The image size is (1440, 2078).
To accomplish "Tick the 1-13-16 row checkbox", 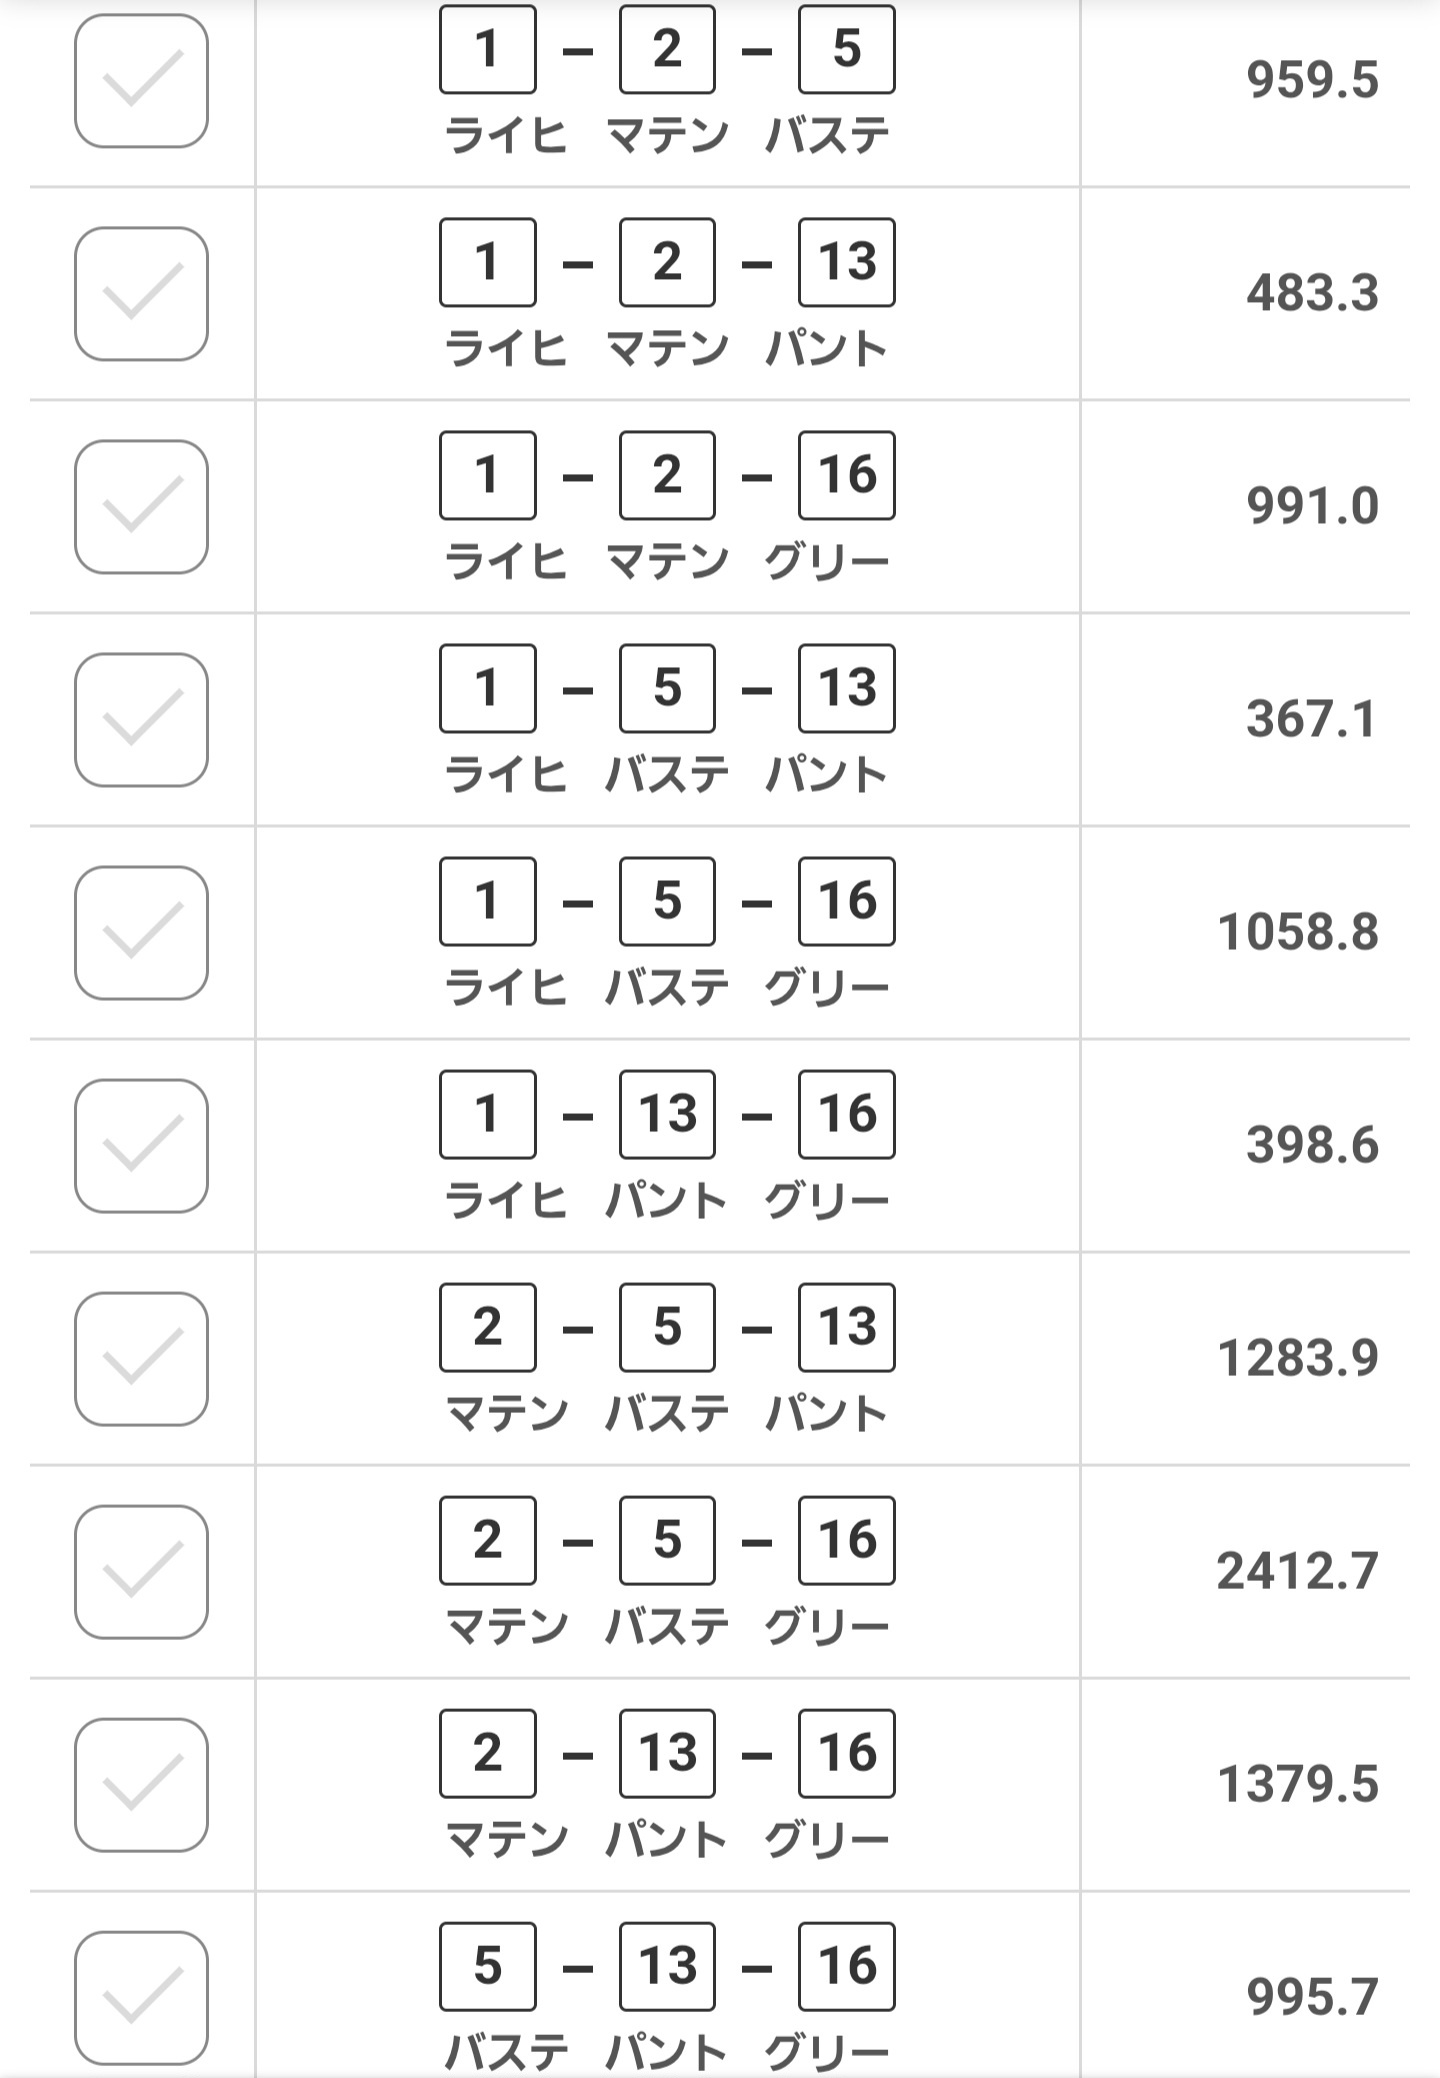I will click(141, 1146).
